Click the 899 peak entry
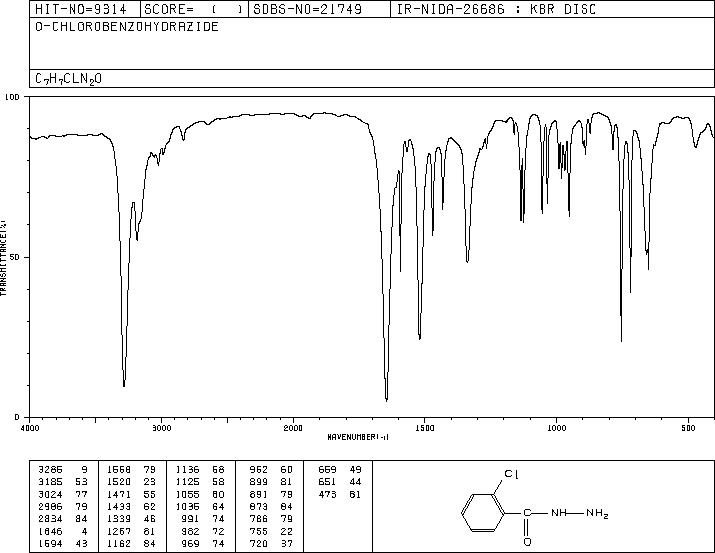 [x=259, y=482]
